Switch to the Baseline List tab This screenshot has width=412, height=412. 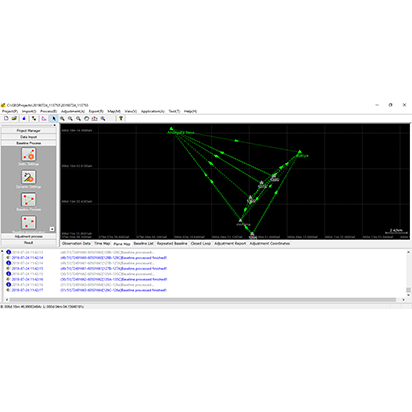[143, 244]
